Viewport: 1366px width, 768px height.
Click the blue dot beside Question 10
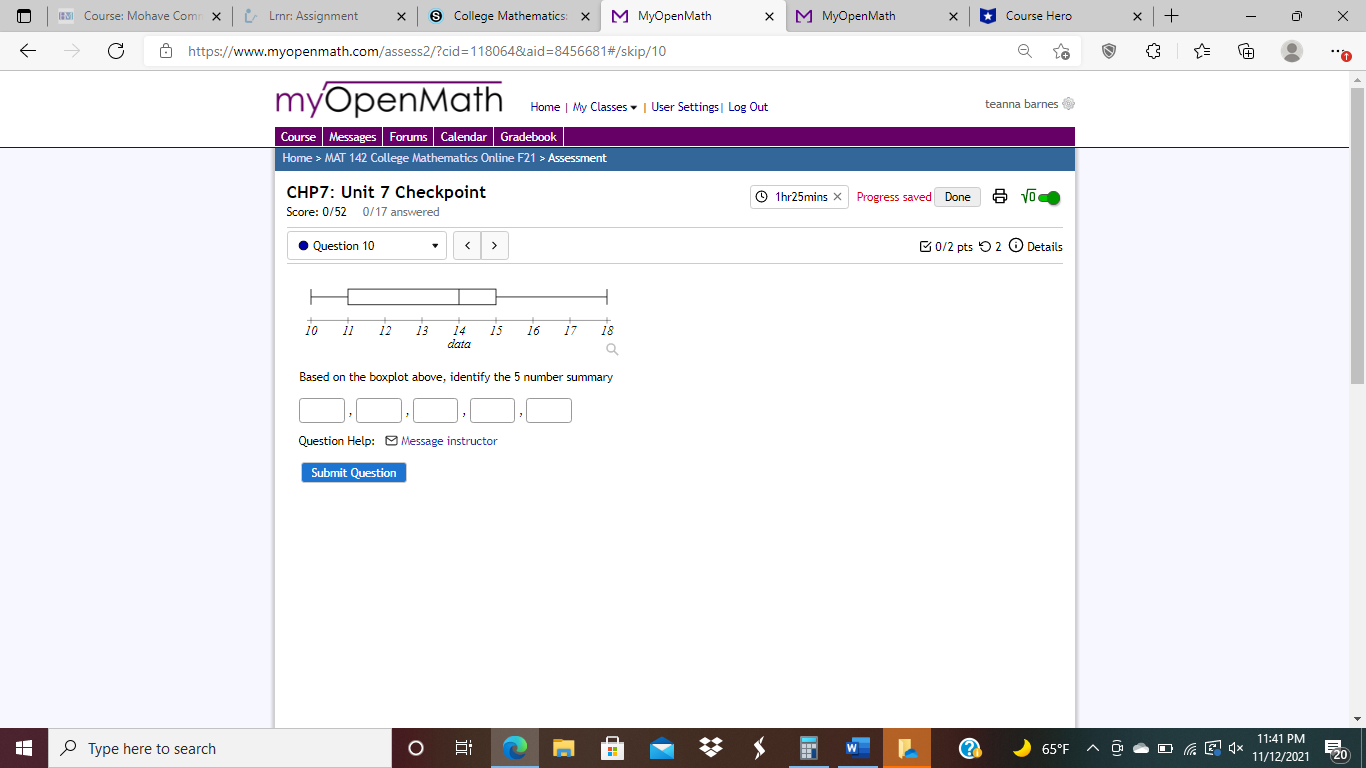tap(304, 245)
